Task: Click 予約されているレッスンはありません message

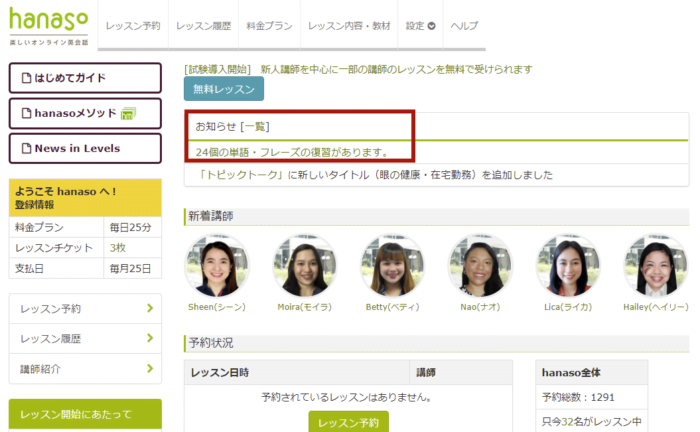Action: 346,397
